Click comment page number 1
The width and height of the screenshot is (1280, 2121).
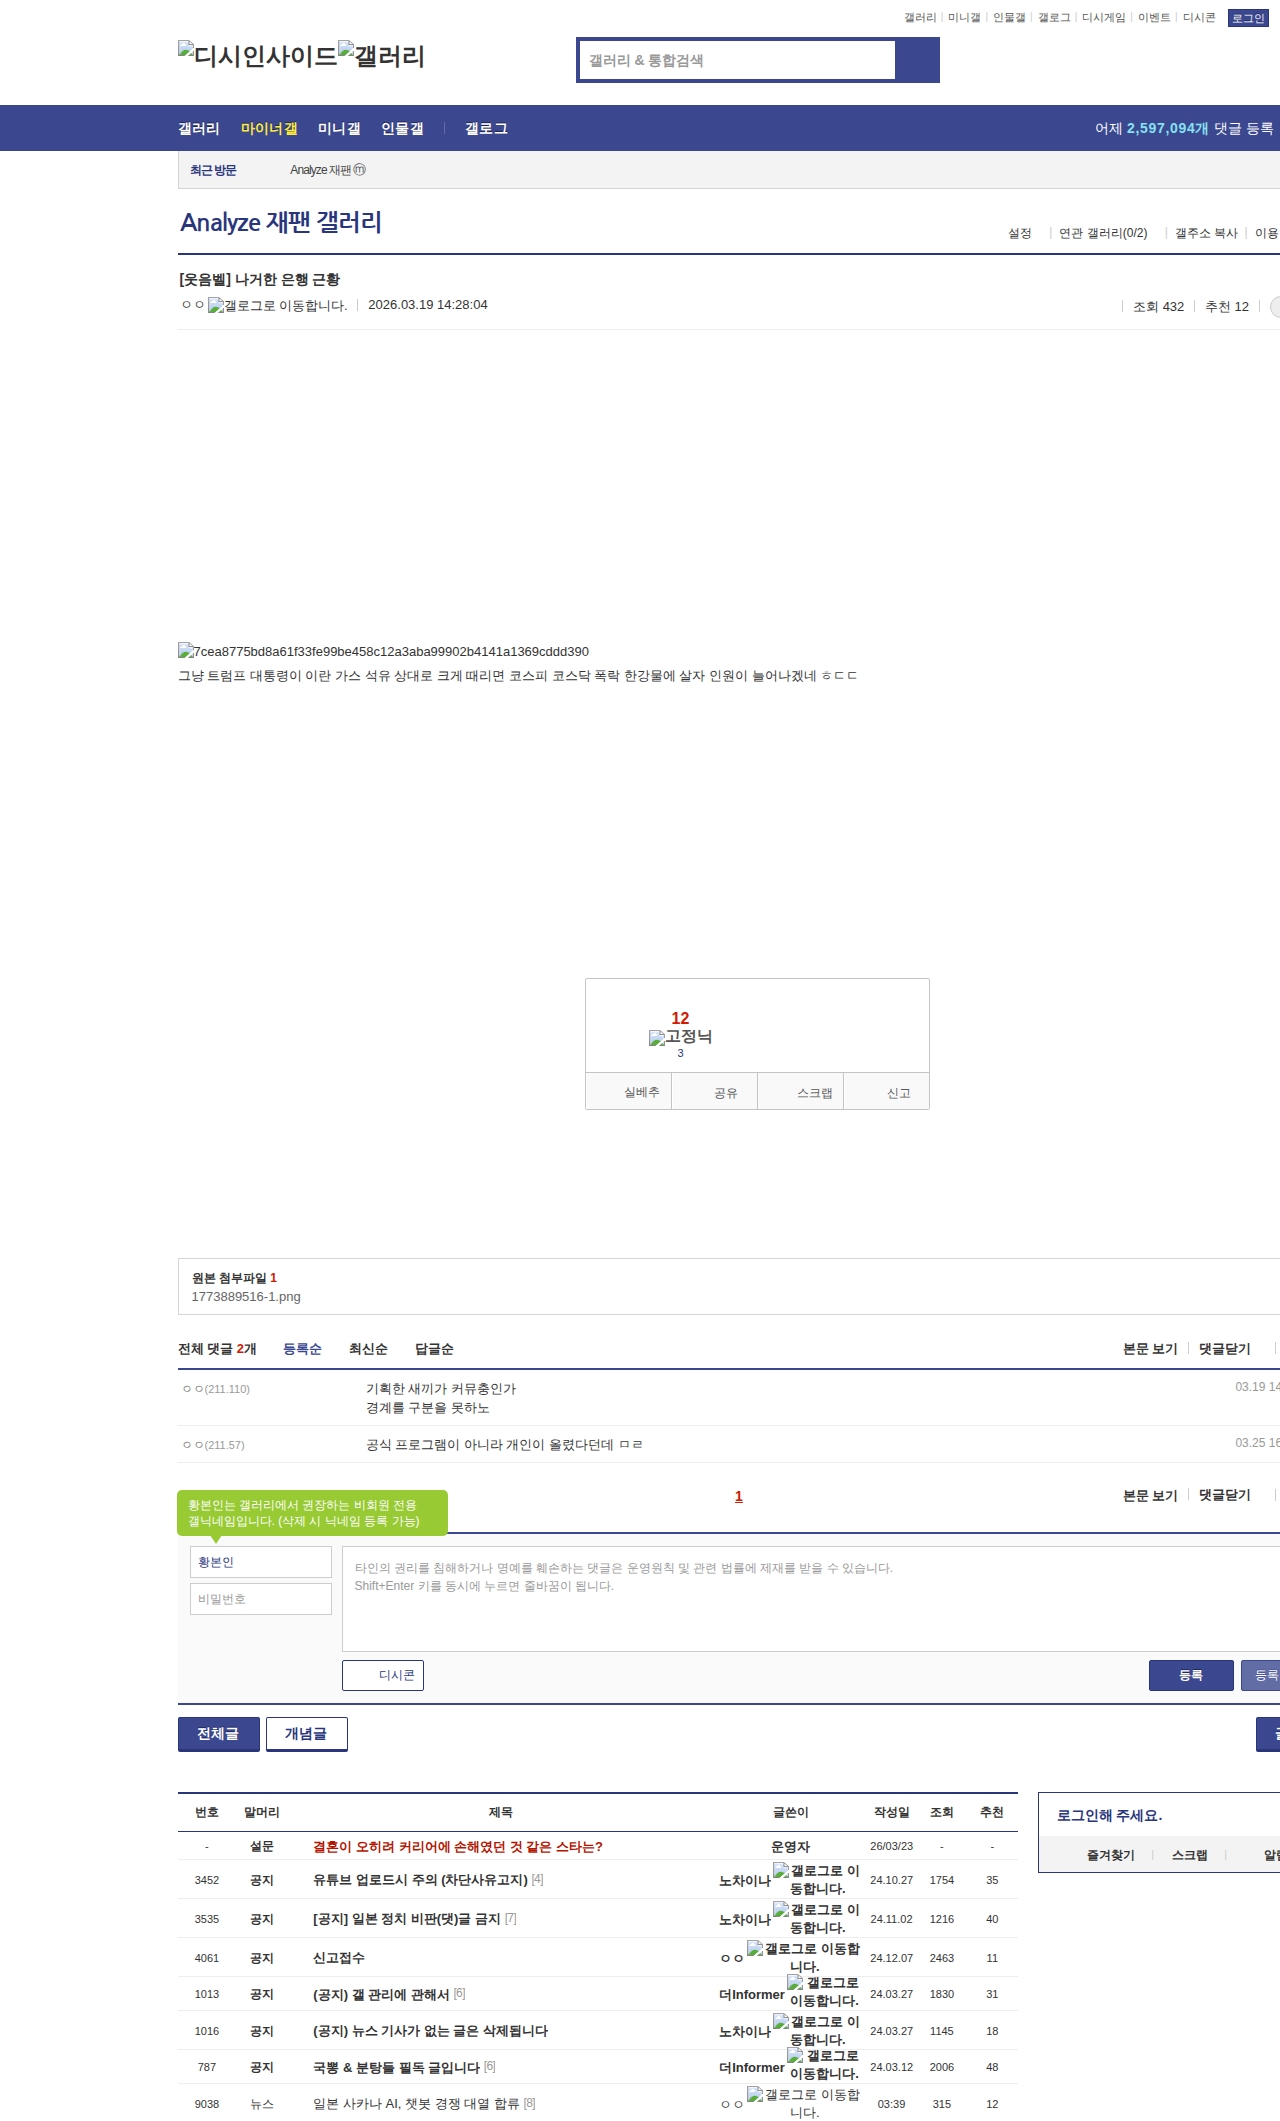click(739, 1496)
